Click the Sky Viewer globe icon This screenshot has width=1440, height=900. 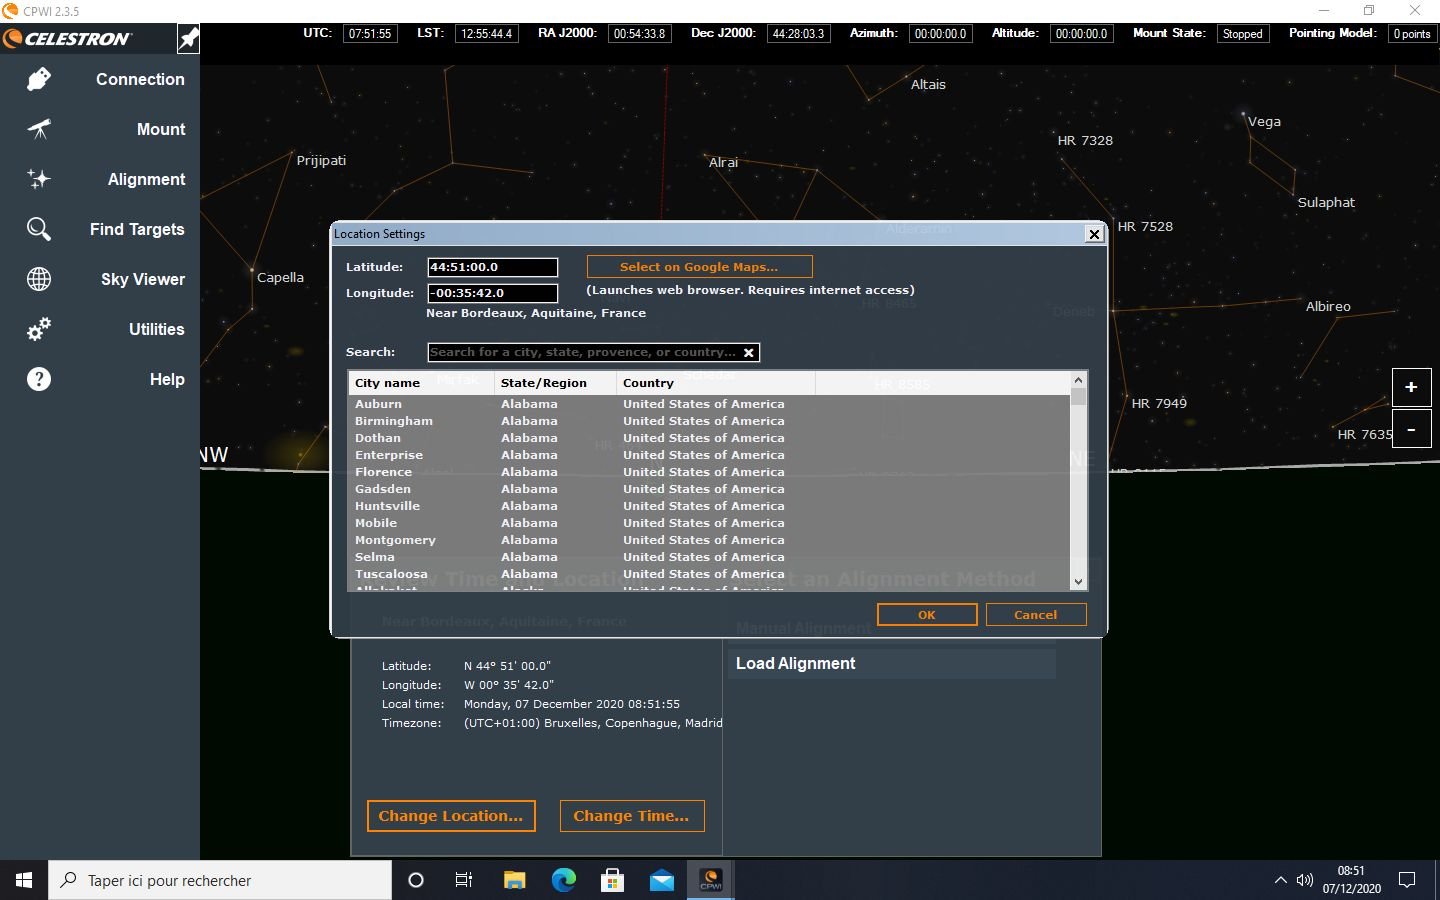39,279
